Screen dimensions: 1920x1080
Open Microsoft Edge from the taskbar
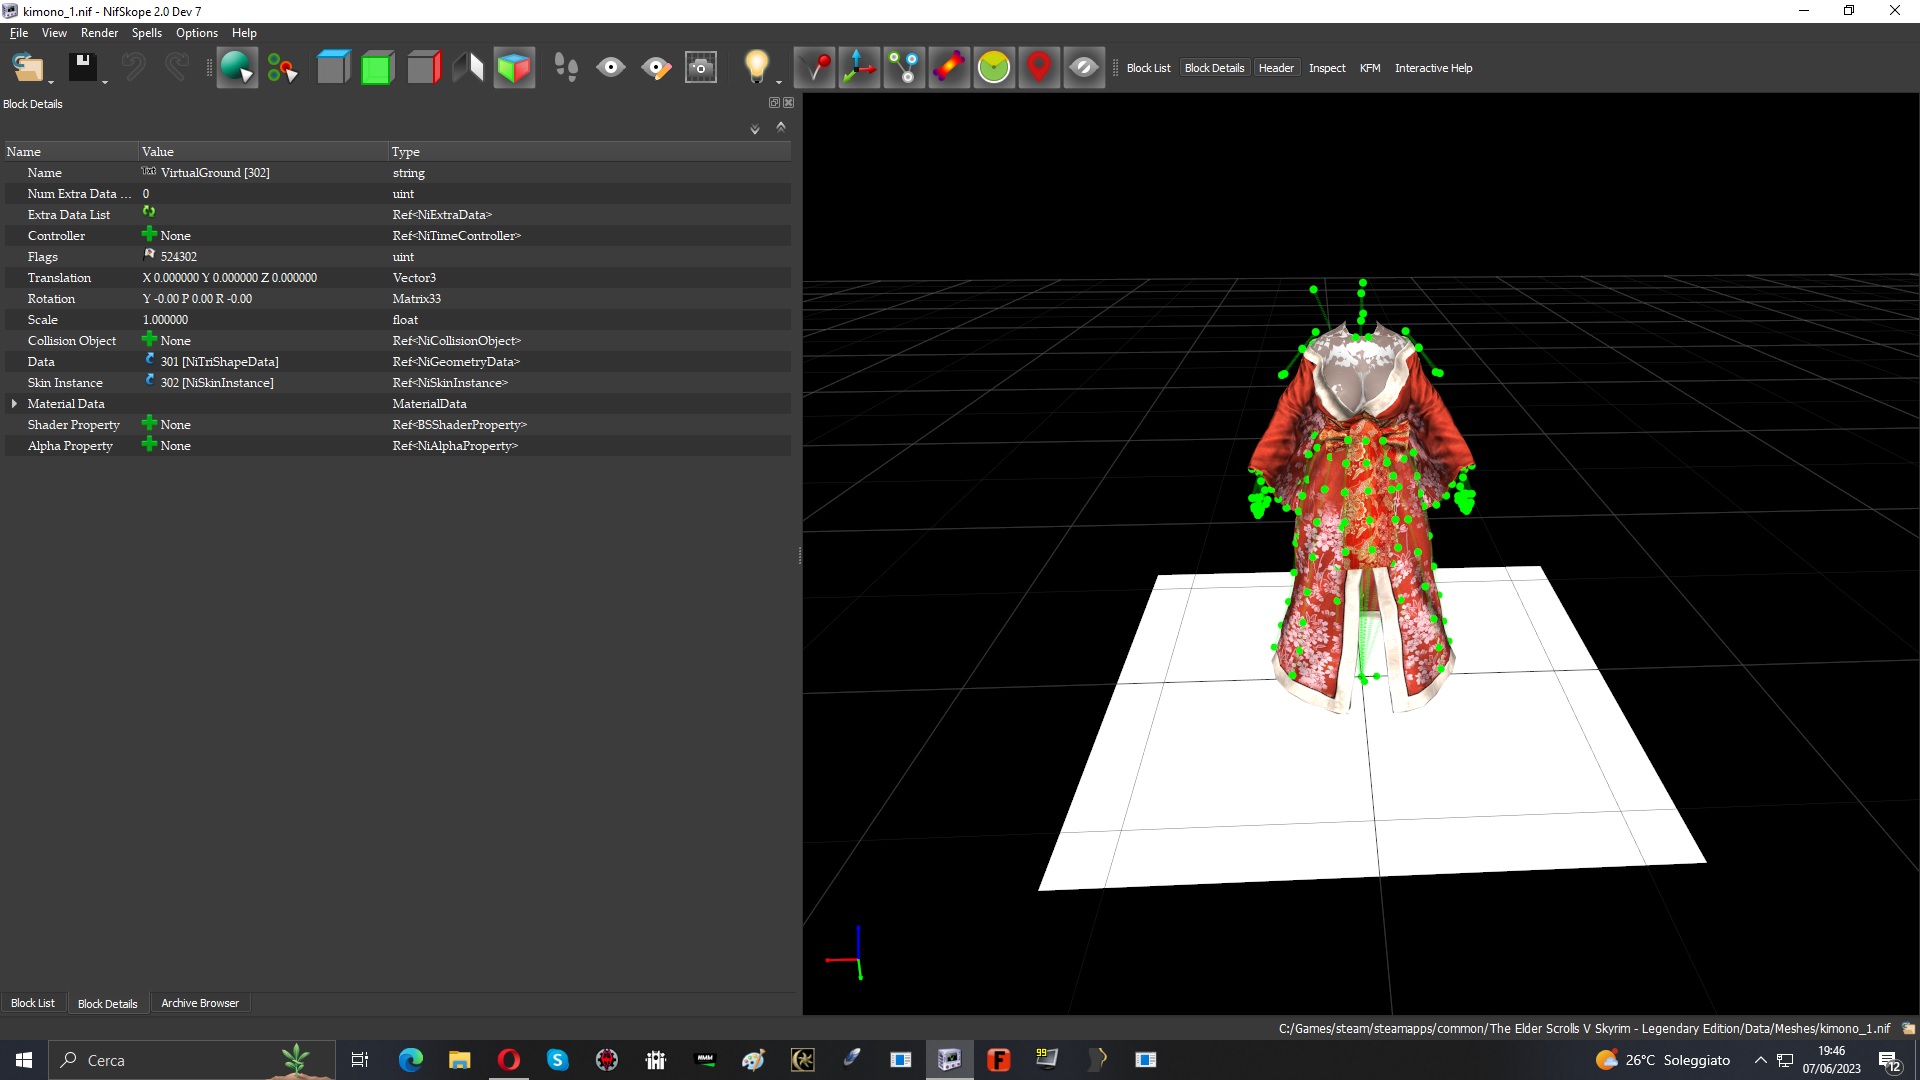pos(410,1060)
